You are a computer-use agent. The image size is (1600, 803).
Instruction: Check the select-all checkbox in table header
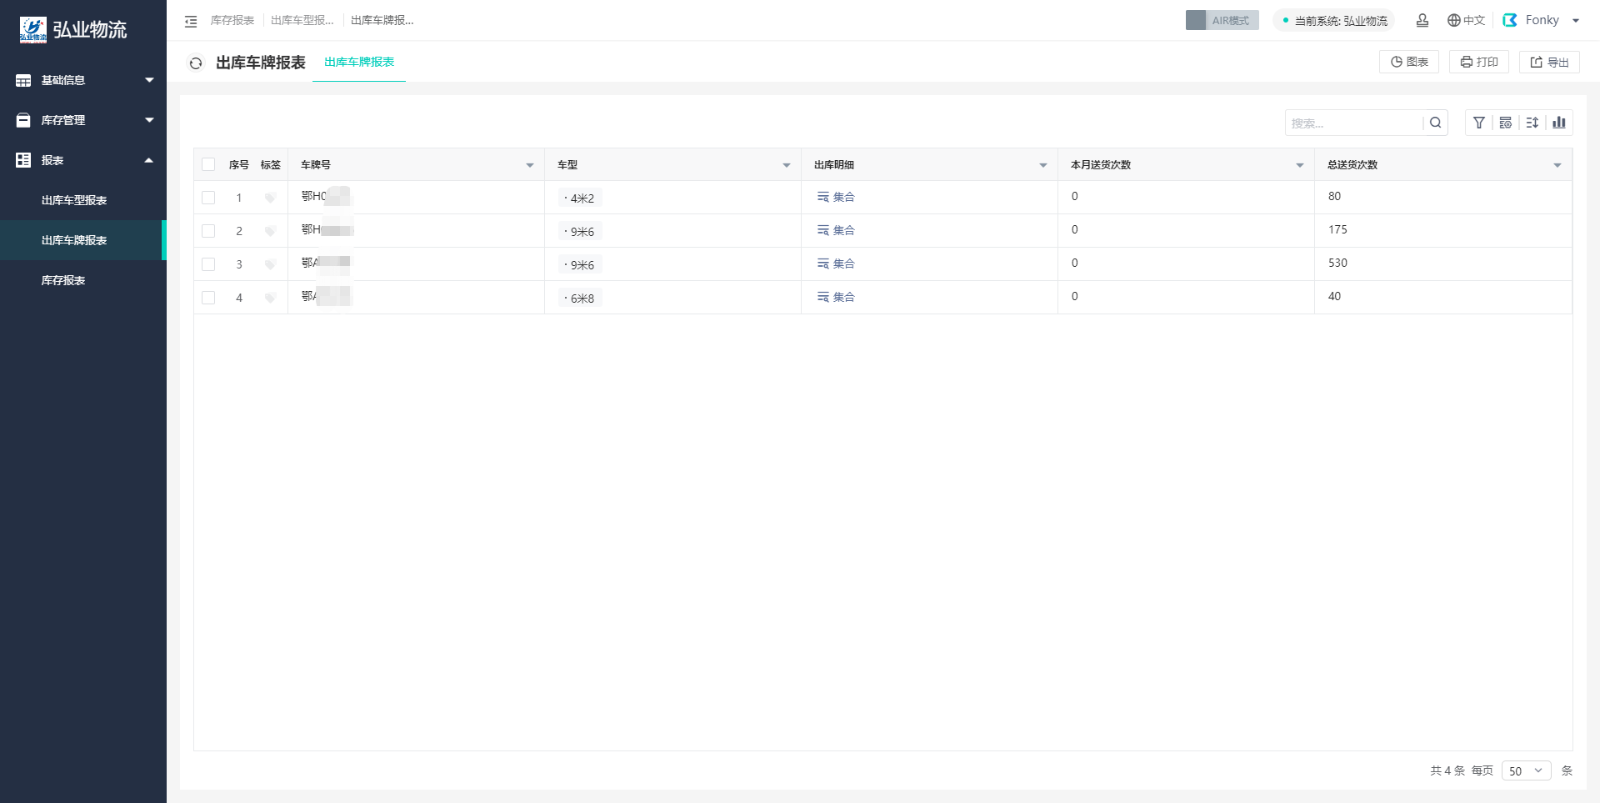(208, 165)
